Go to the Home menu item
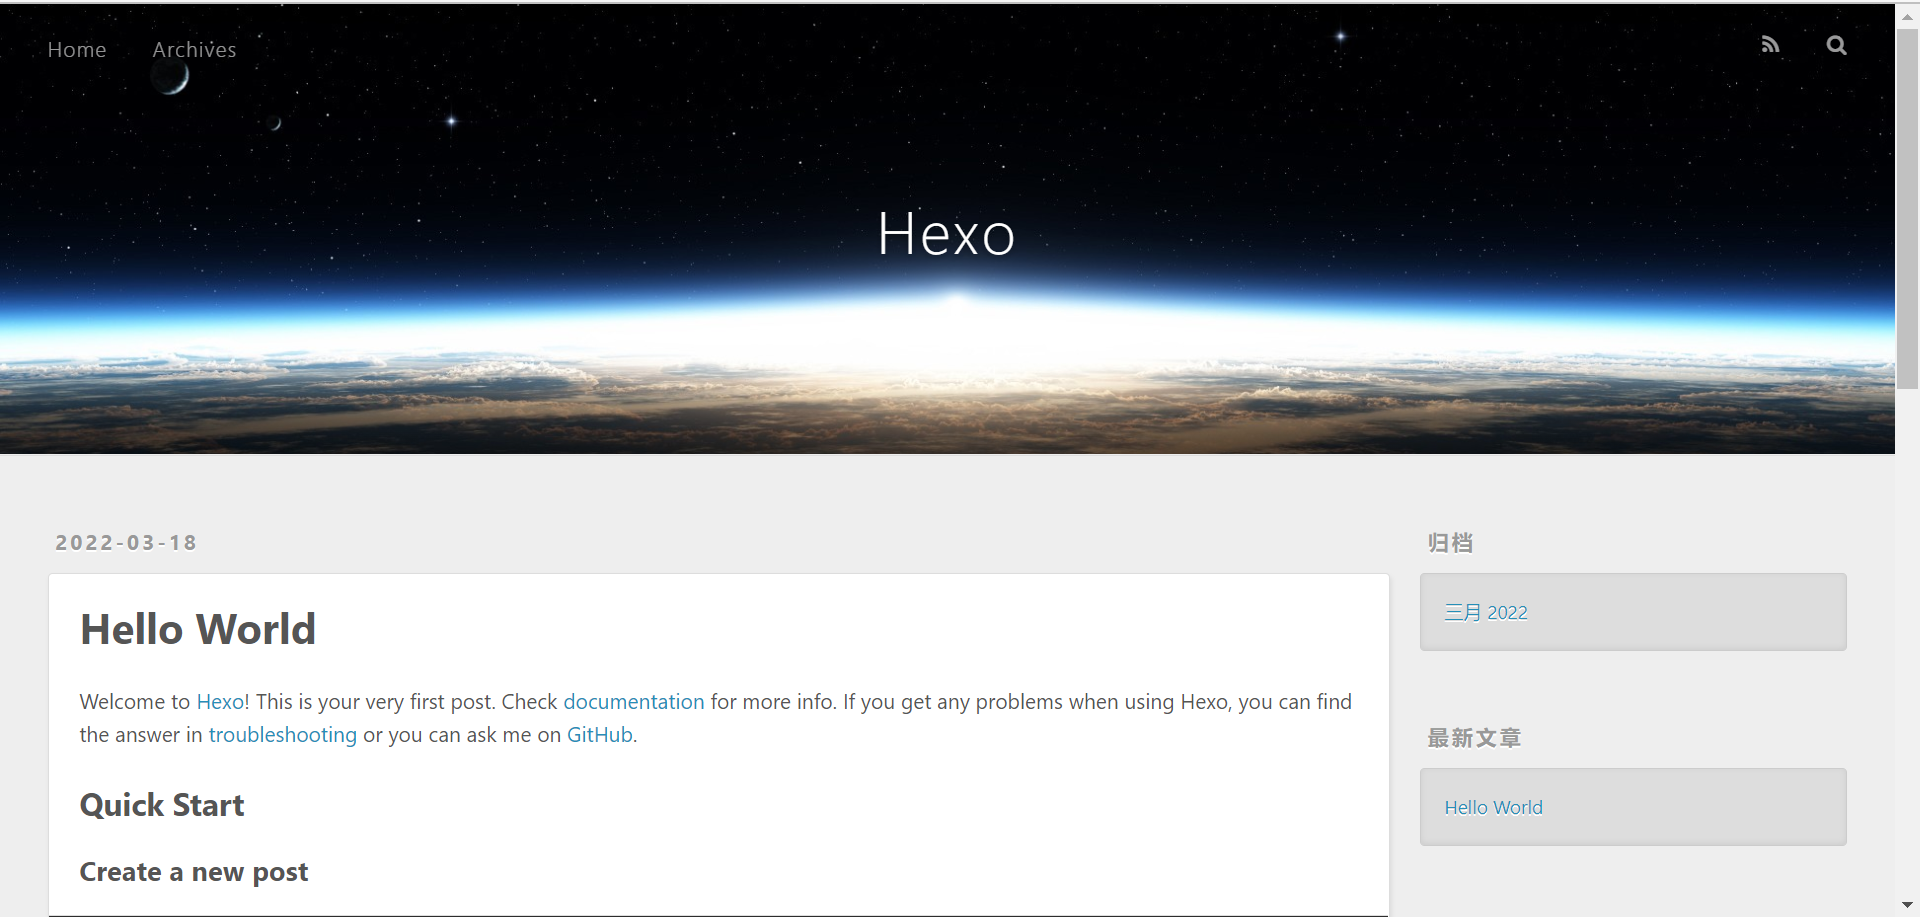1920x917 pixels. [77, 50]
